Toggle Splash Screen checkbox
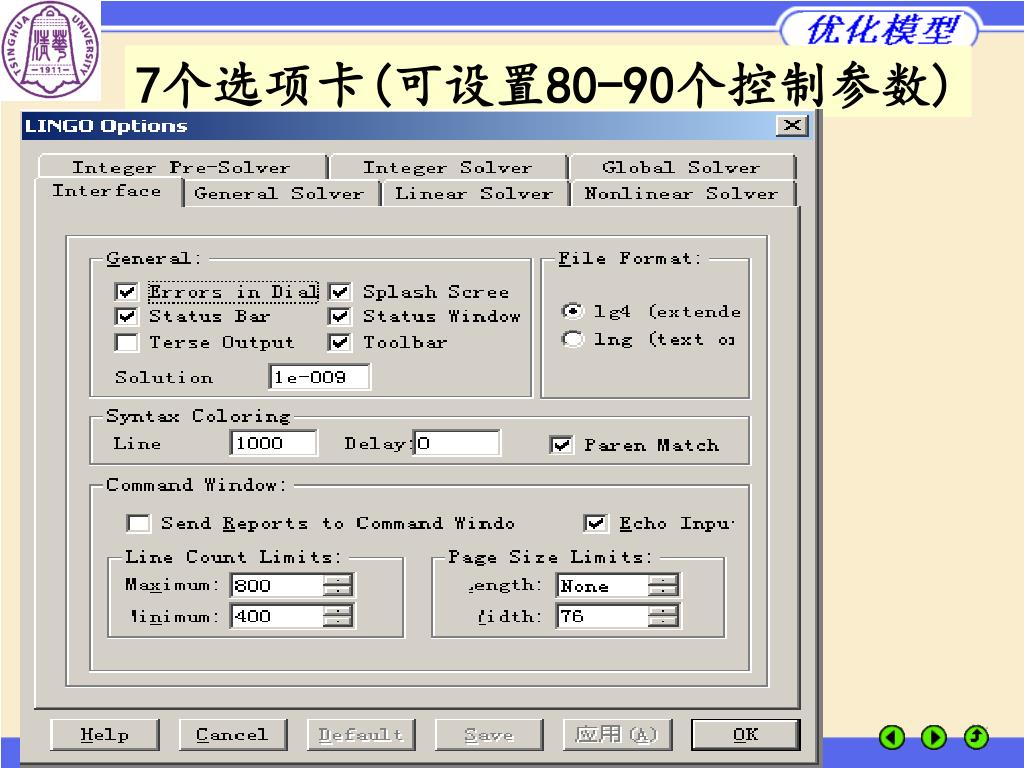 (340, 292)
